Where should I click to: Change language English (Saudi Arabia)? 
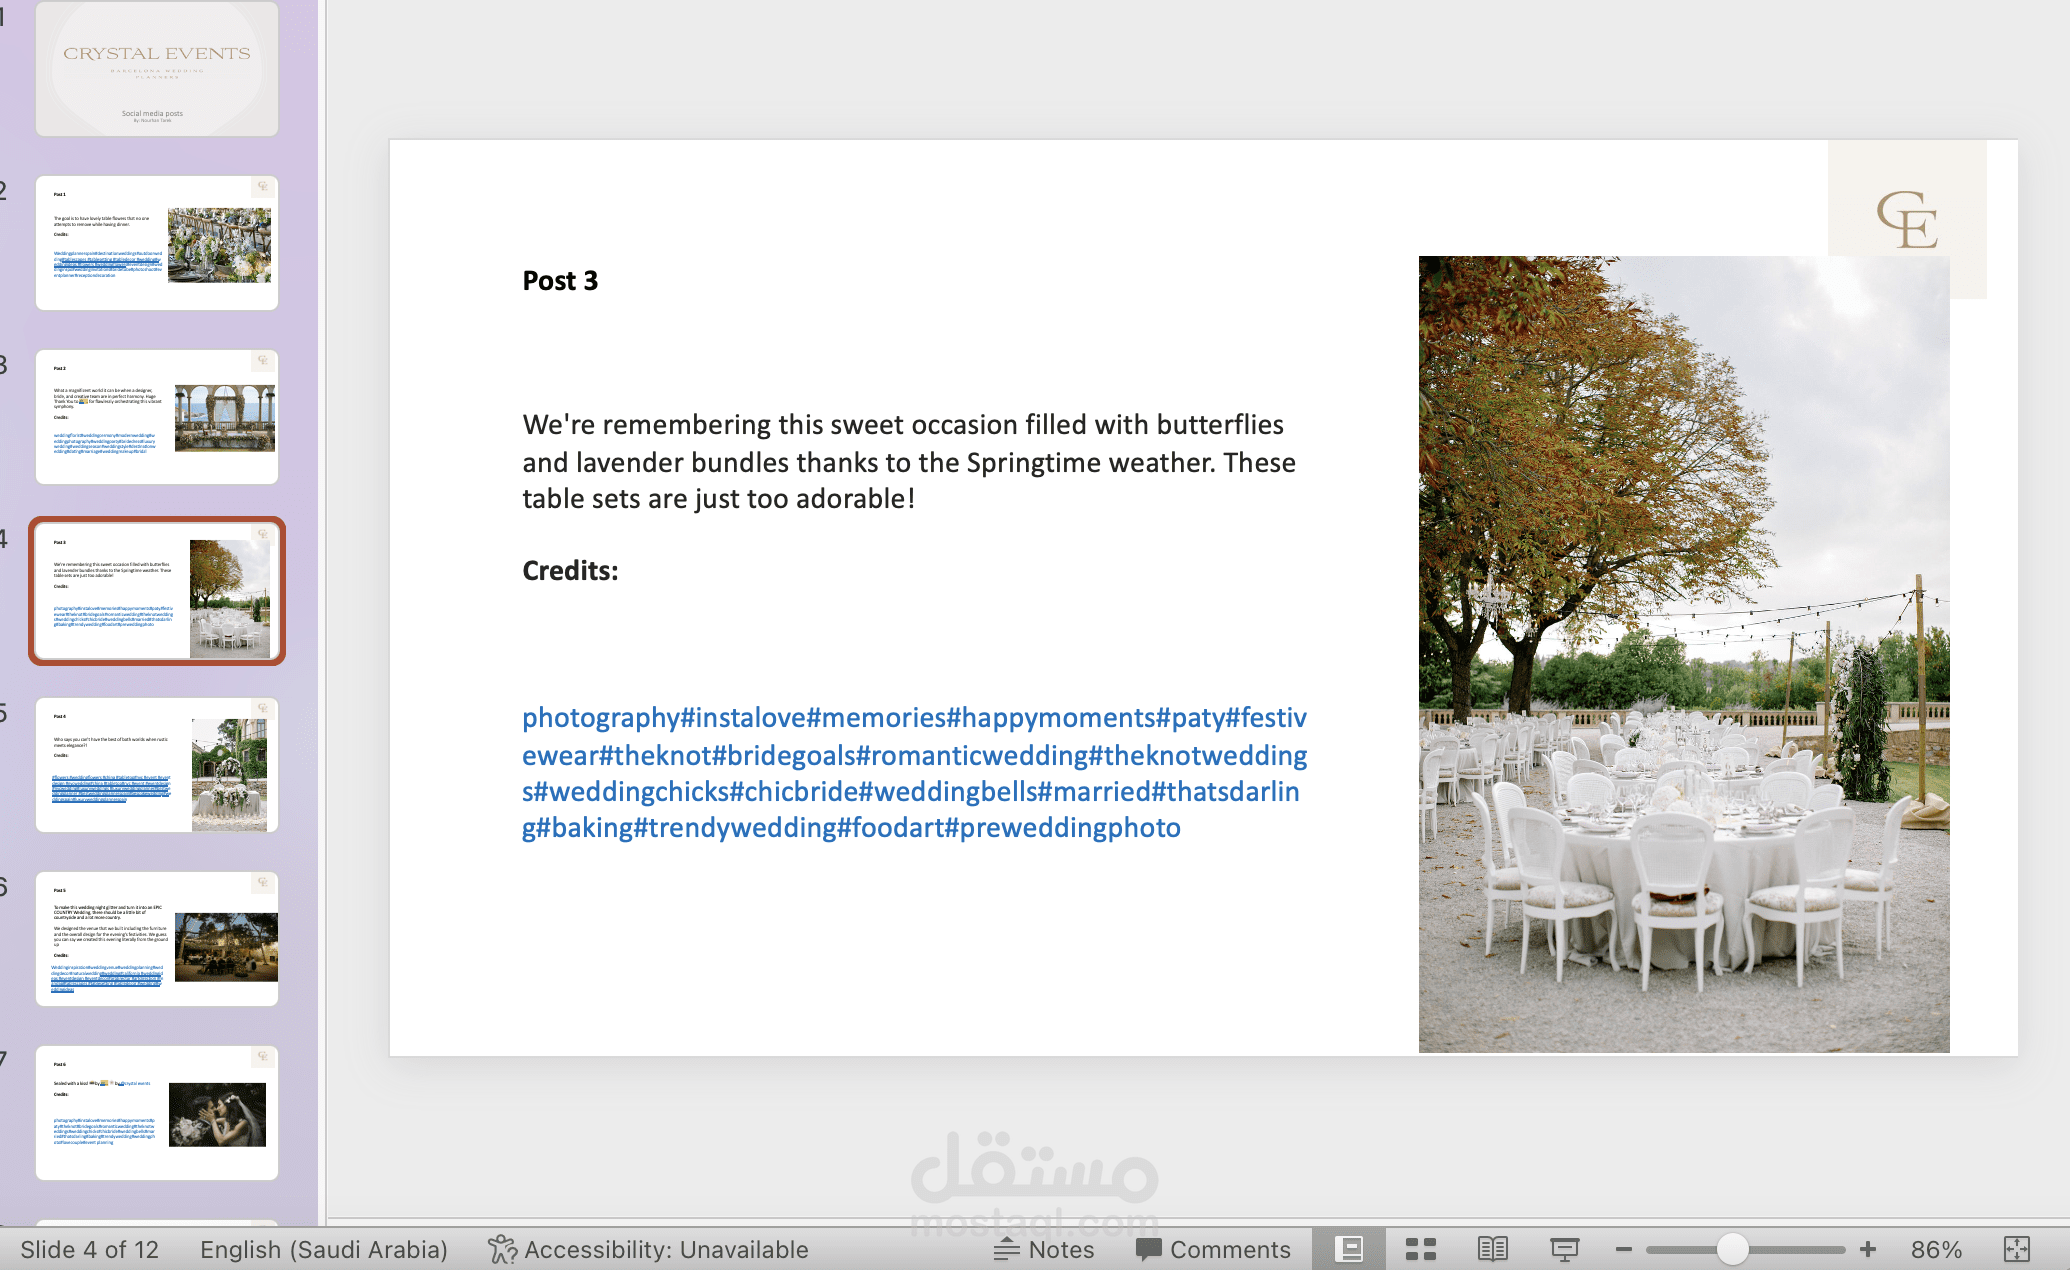324,1249
